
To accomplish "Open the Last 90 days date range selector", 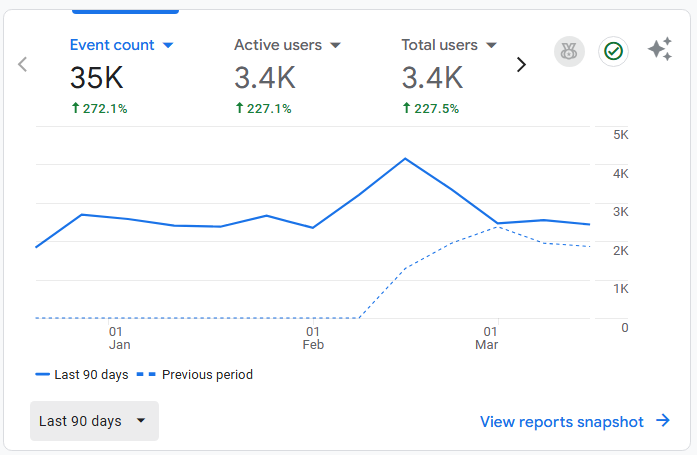I will coord(94,421).
